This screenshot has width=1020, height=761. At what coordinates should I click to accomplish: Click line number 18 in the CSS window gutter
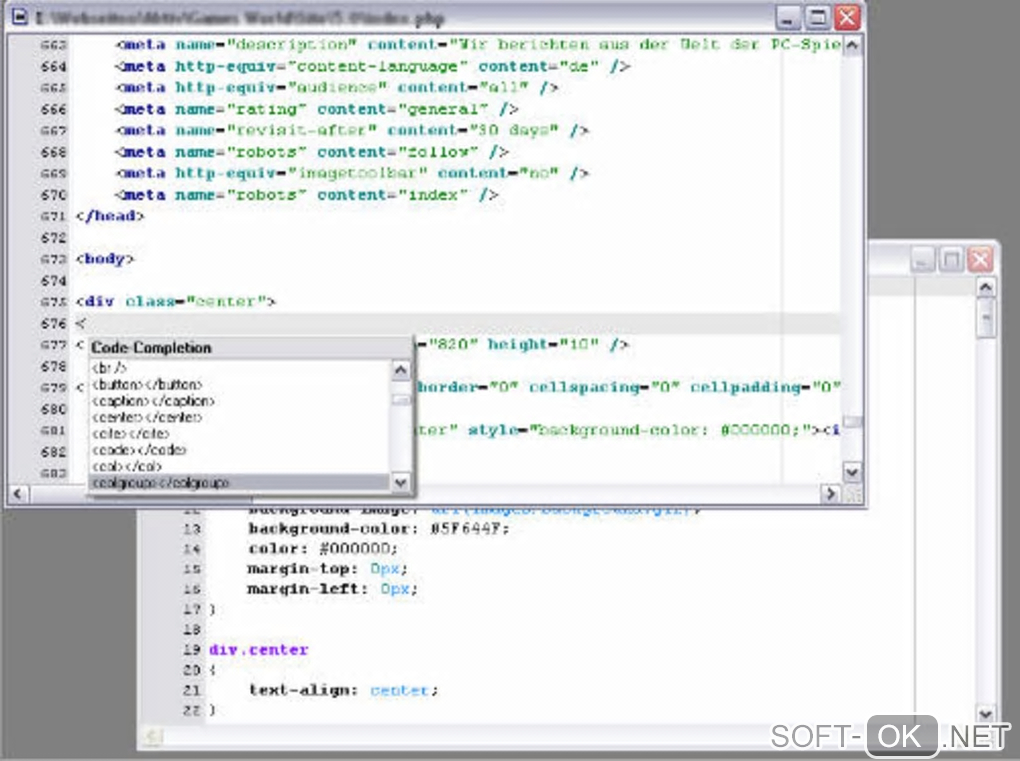[191, 630]
